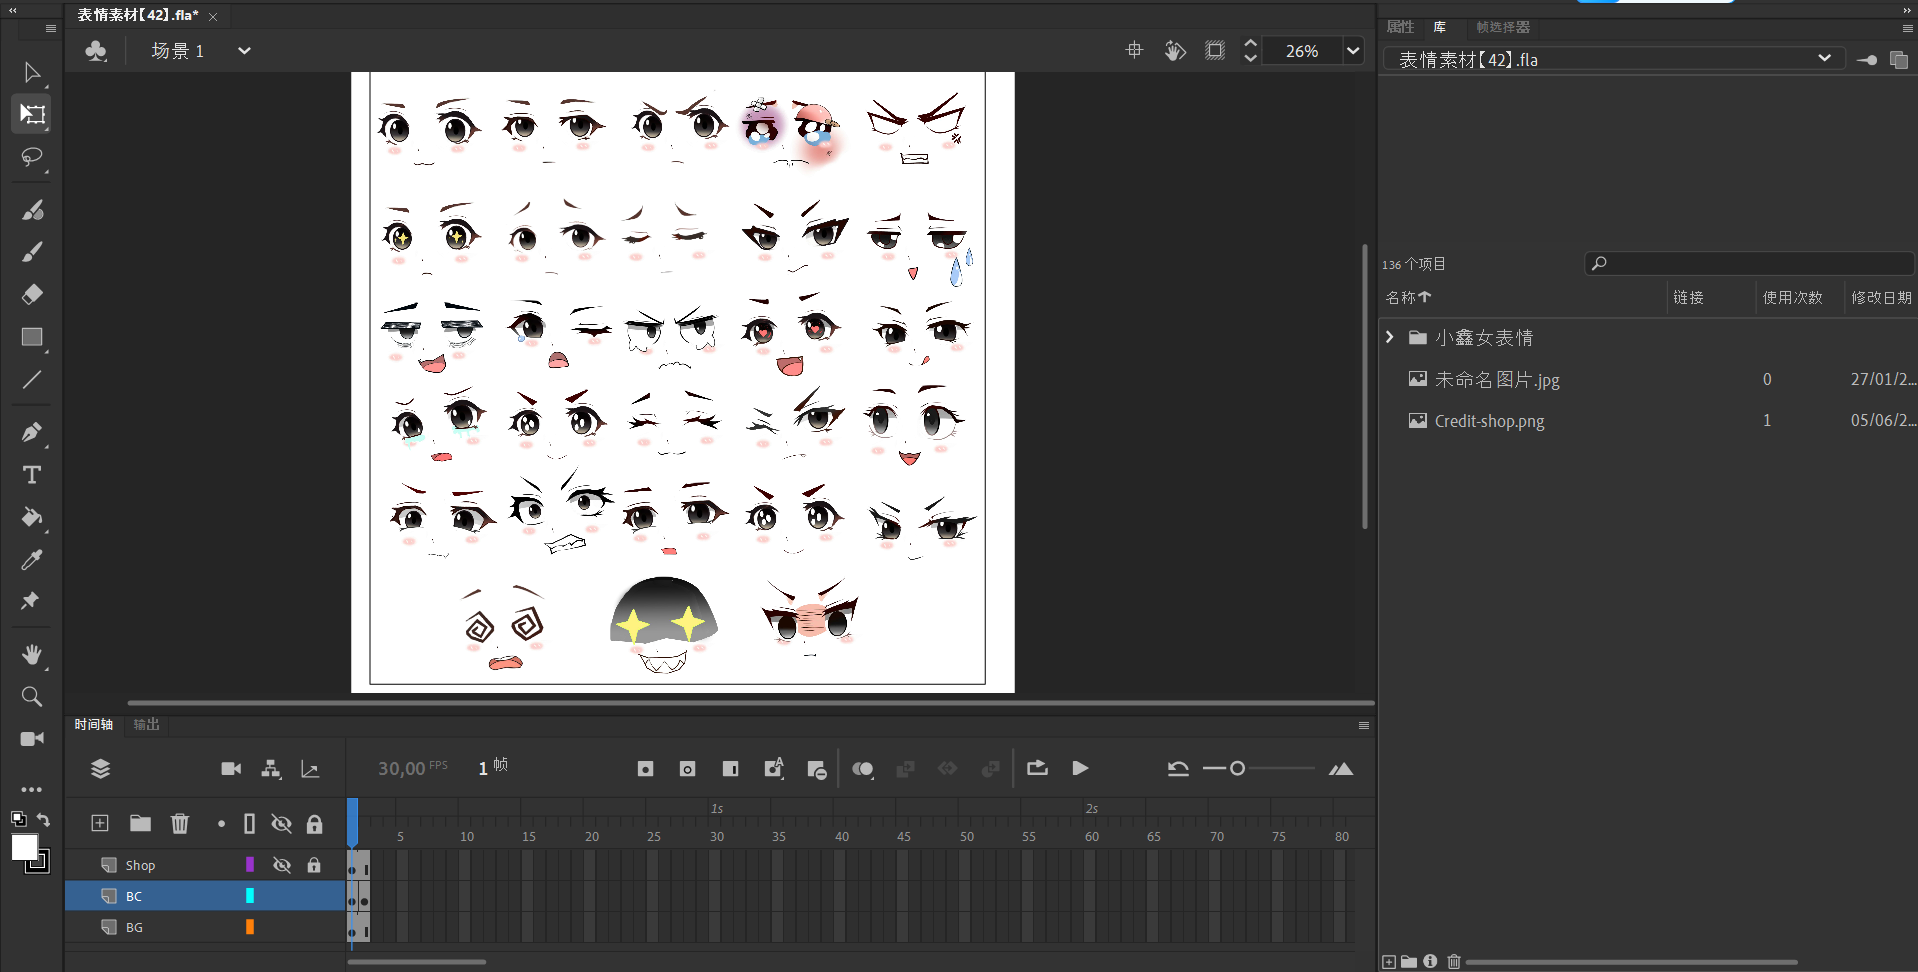Viewport: 1918px width, 972px height.
Task: Unlock the Shop layer
Action: 314,865
